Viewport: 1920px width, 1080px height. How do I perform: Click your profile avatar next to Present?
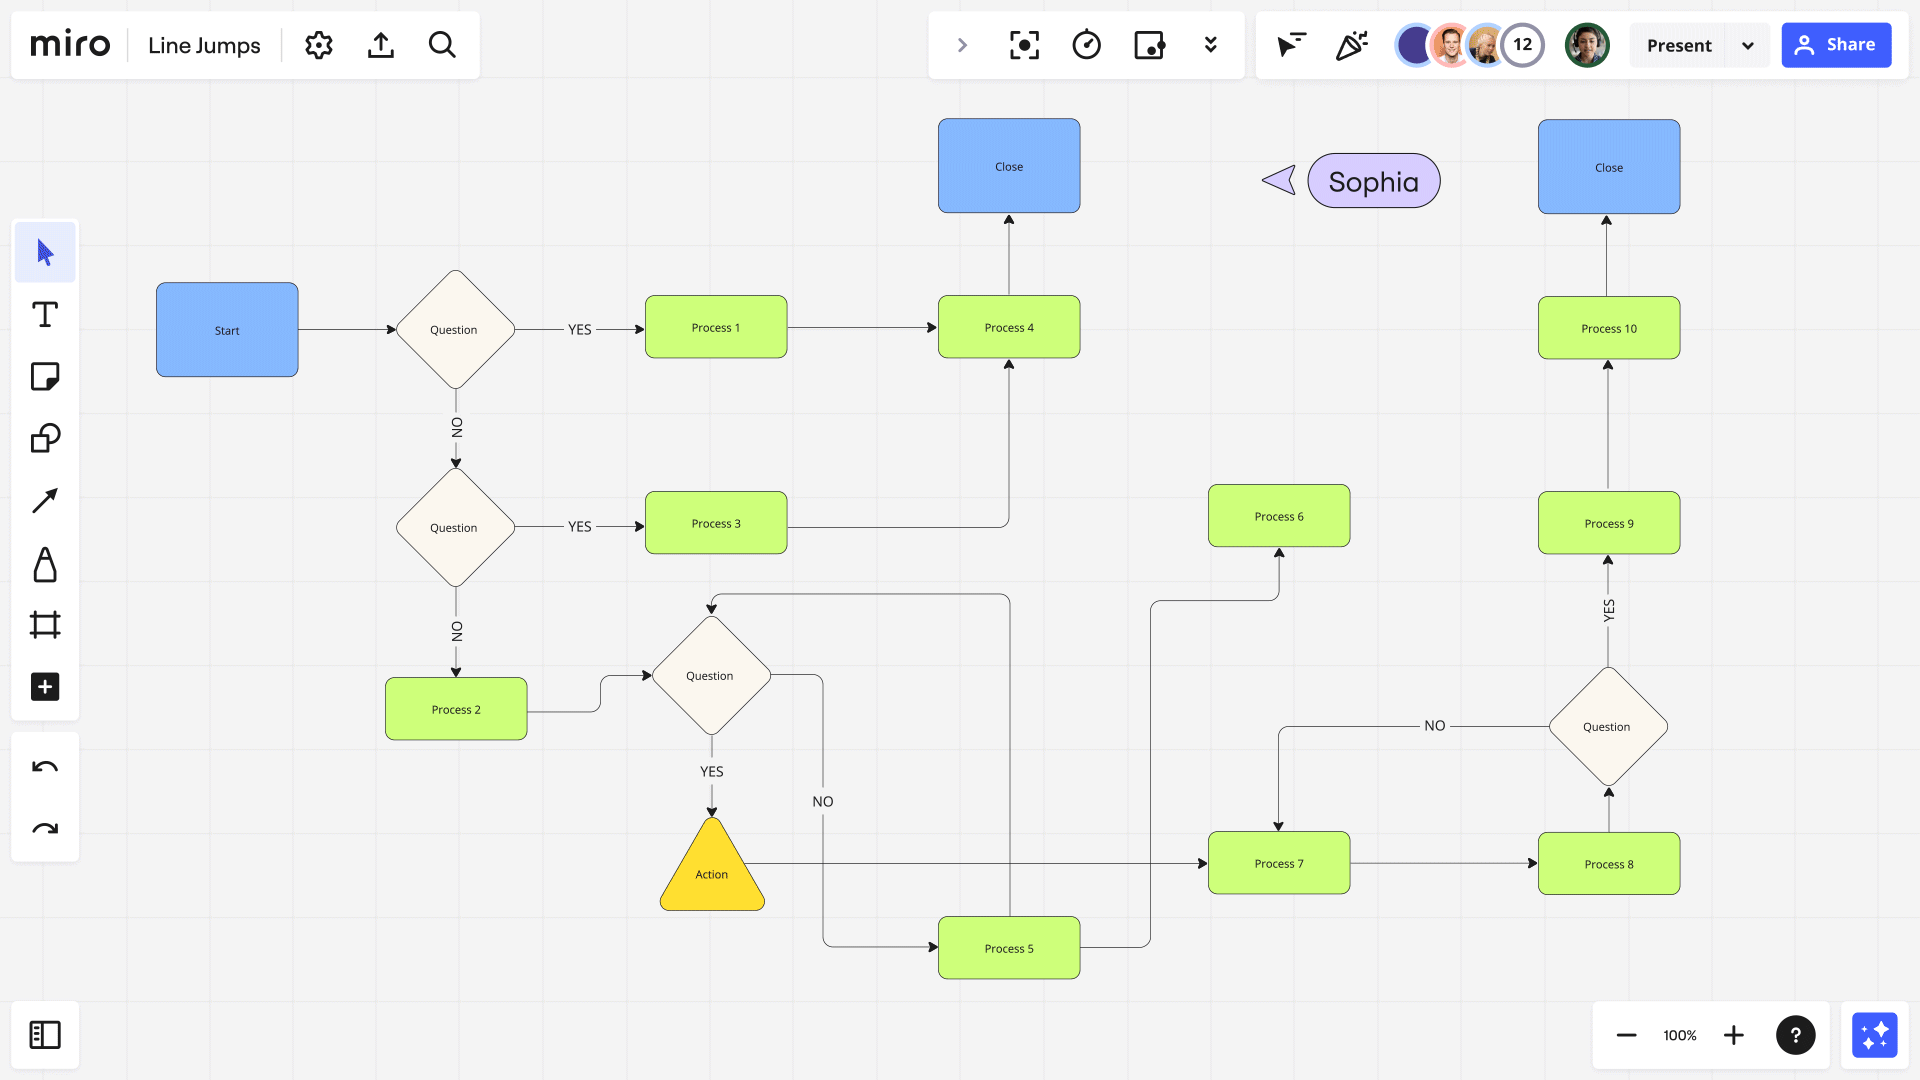pos(1587,45)
